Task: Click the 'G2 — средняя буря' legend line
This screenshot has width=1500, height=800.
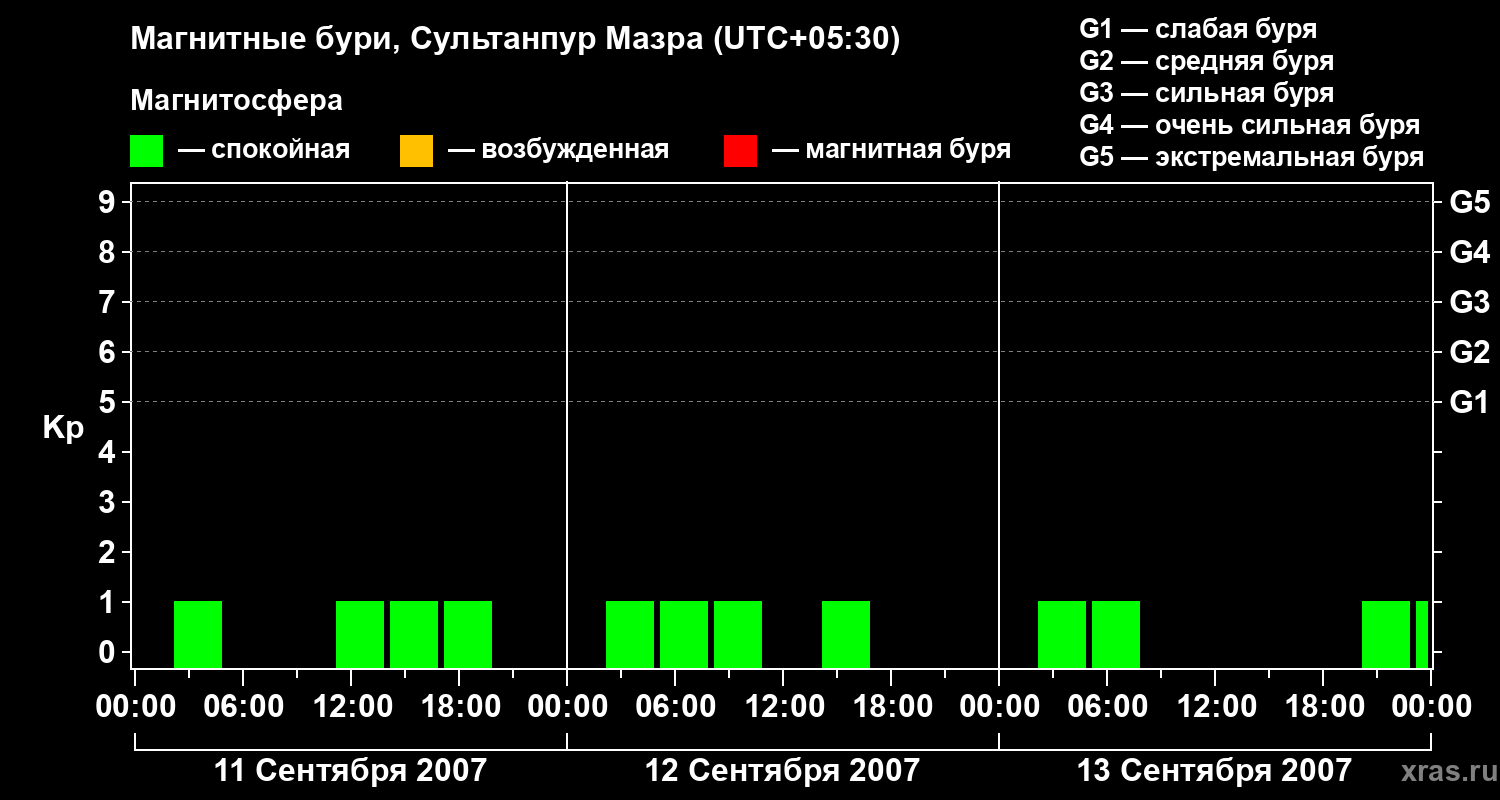Action: pyautogui.click(x=1207, y=61)
